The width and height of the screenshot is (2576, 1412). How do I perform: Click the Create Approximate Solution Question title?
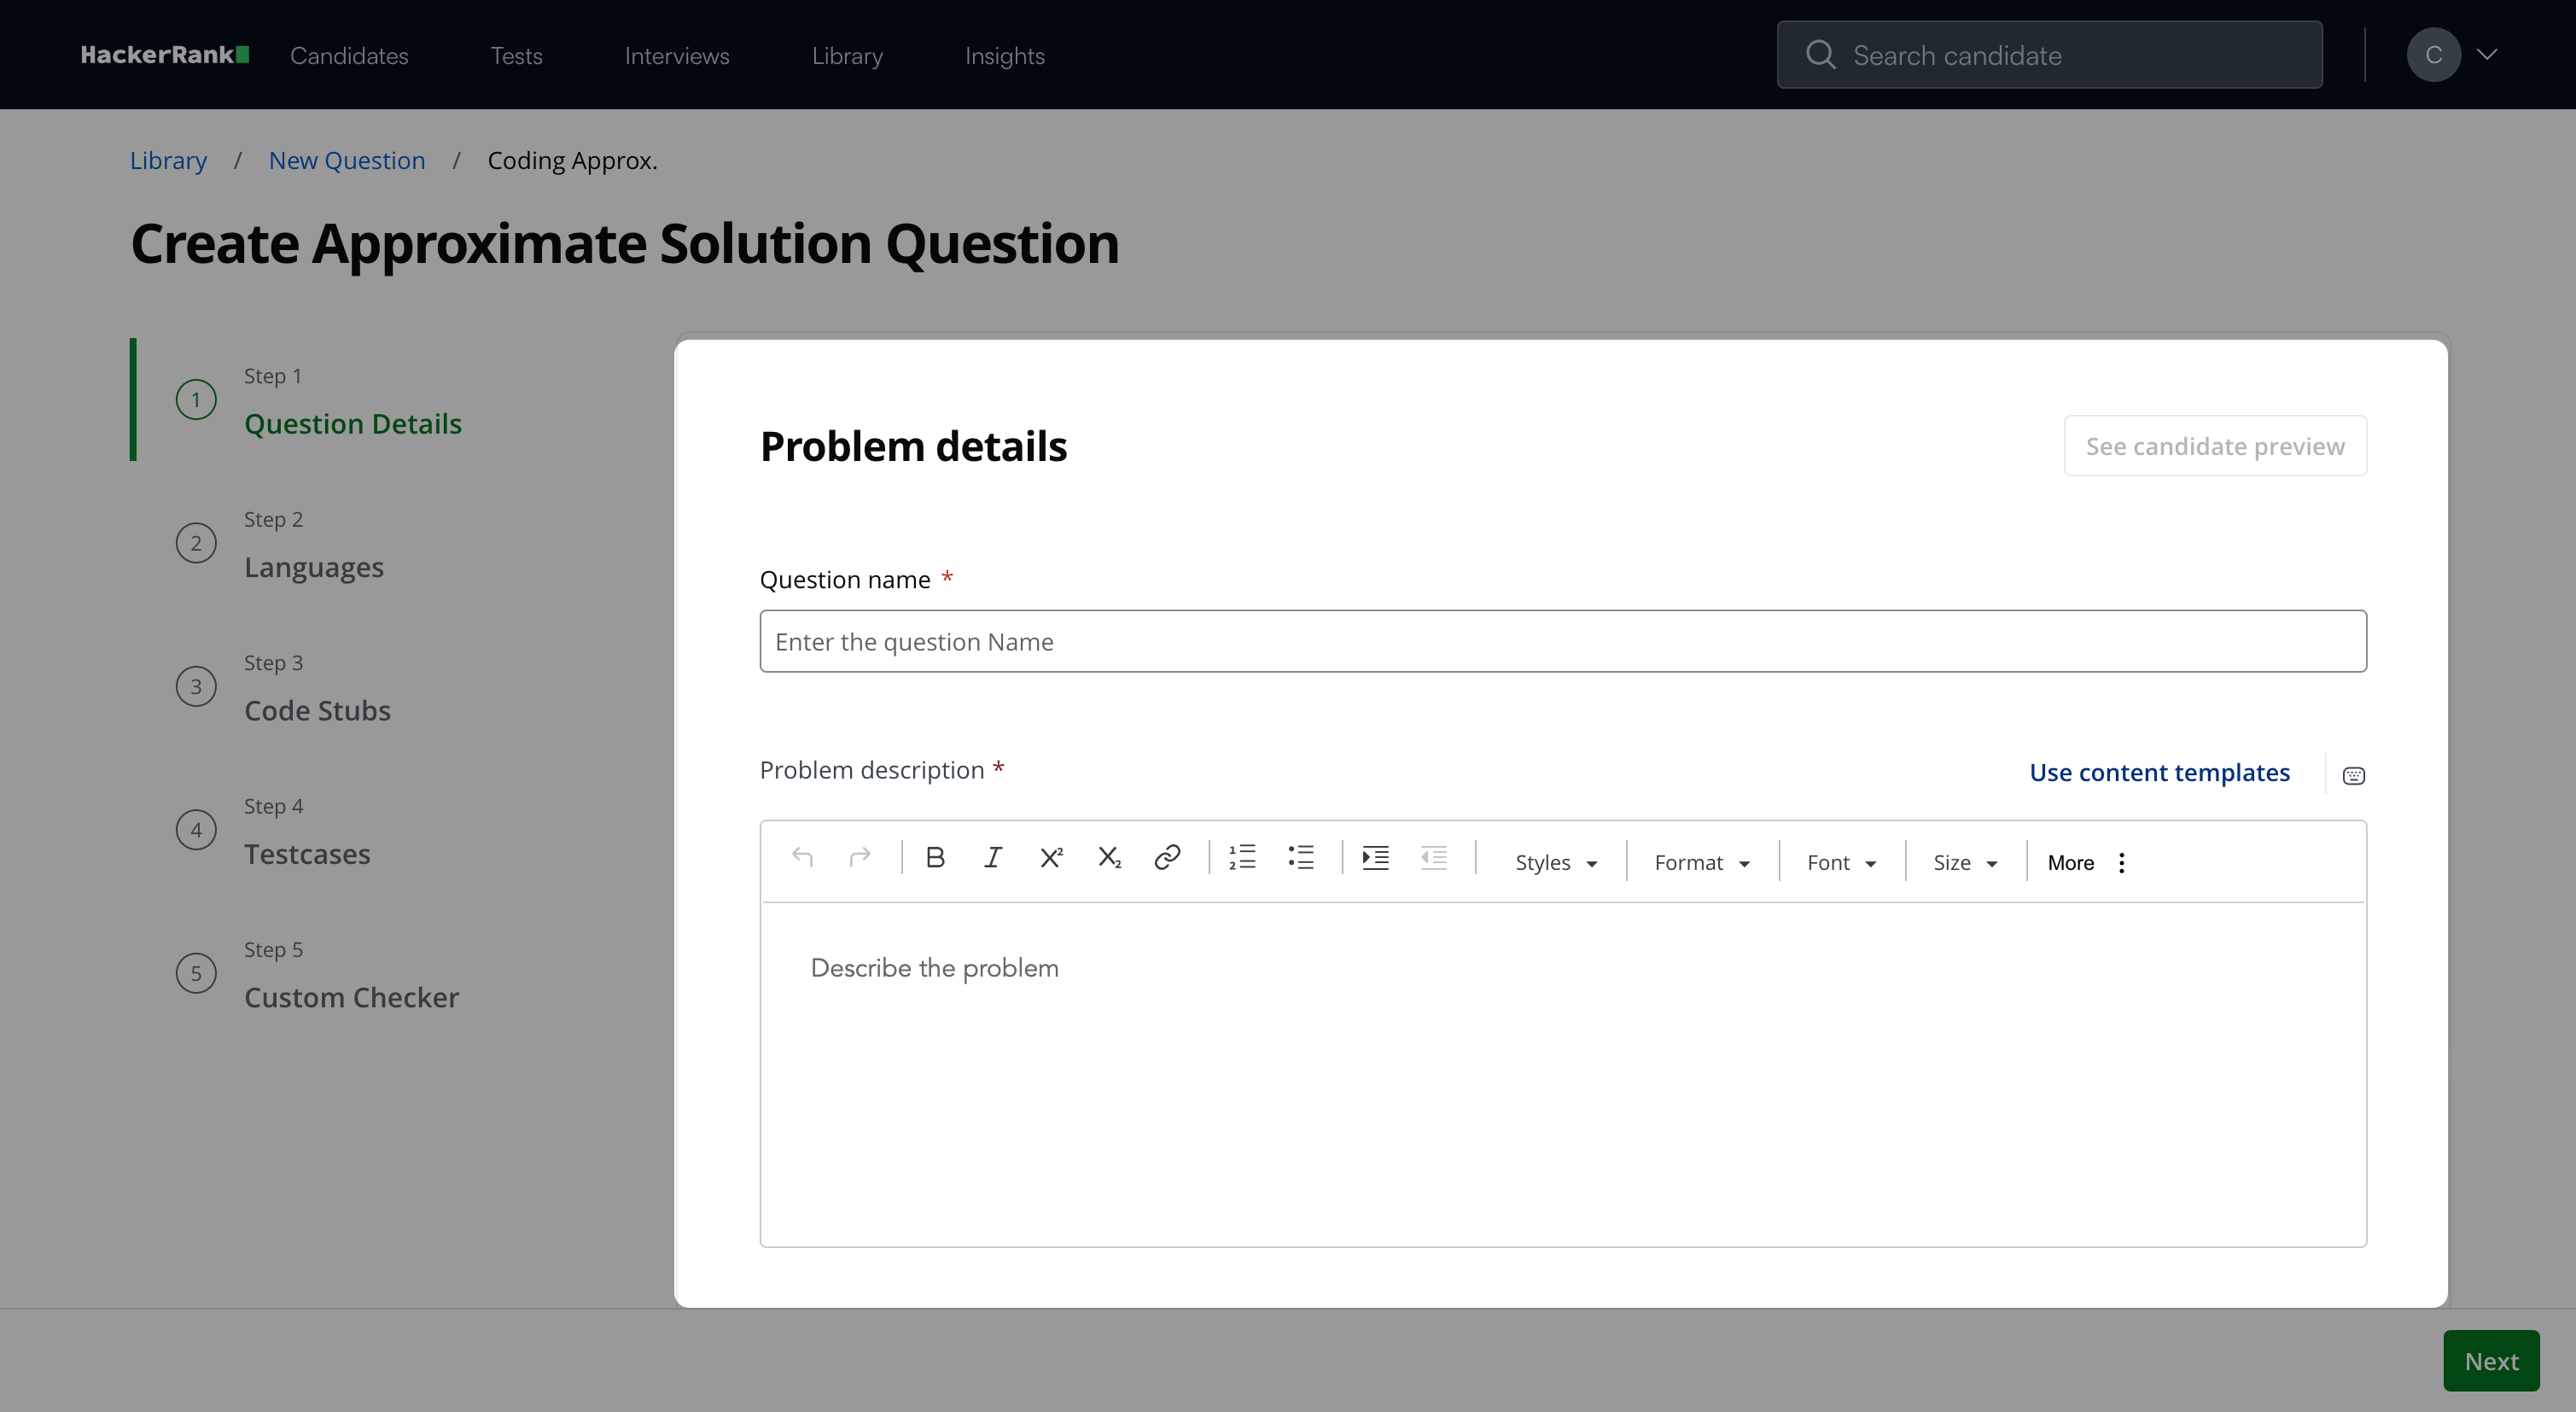pyautogui.click(x=625, y=244)
